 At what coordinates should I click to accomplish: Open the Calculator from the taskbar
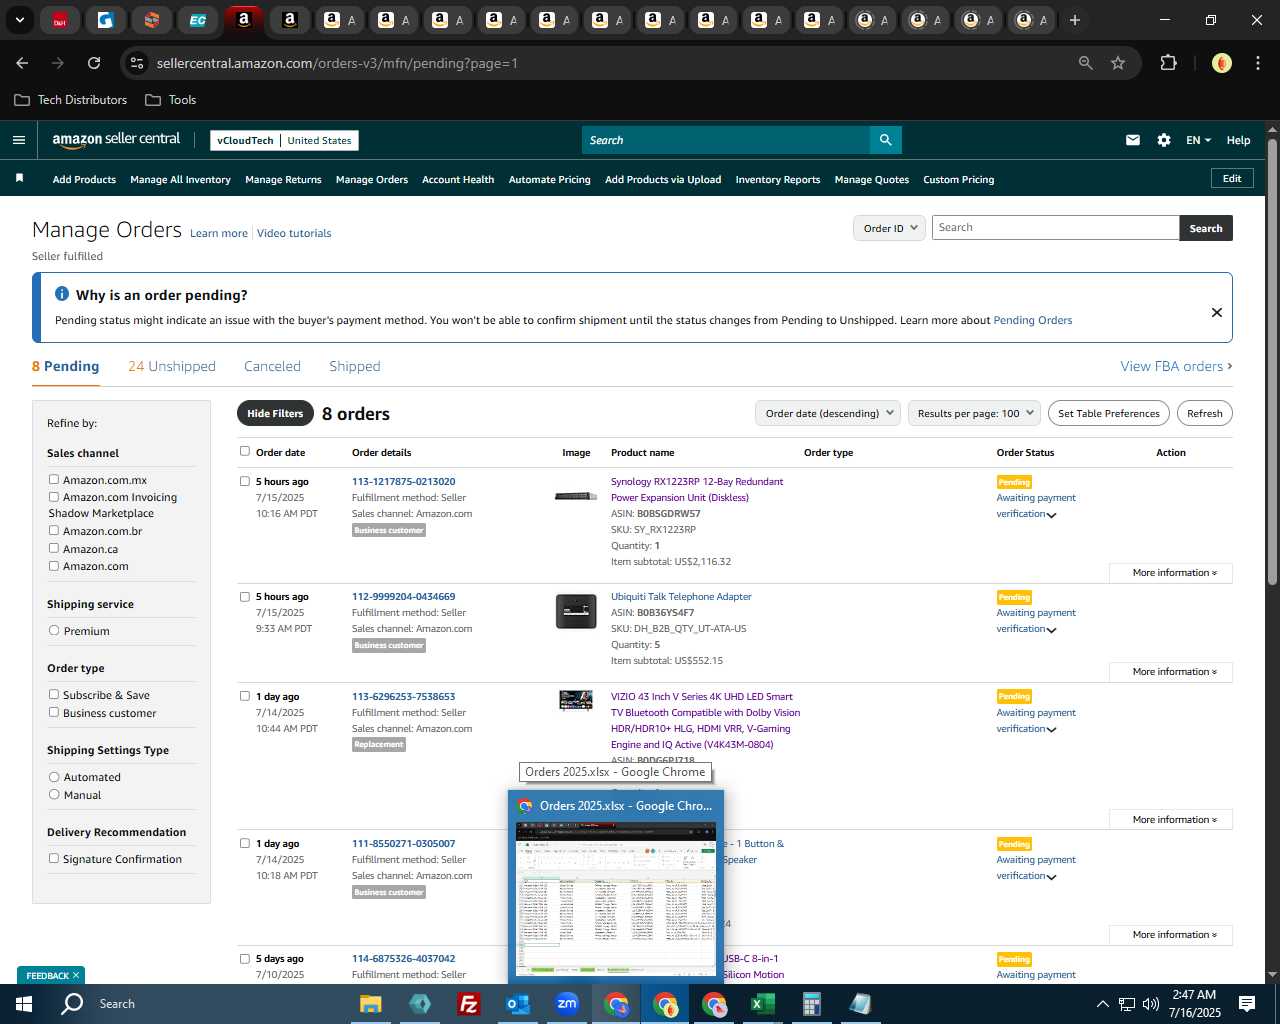coord(811,1004)
